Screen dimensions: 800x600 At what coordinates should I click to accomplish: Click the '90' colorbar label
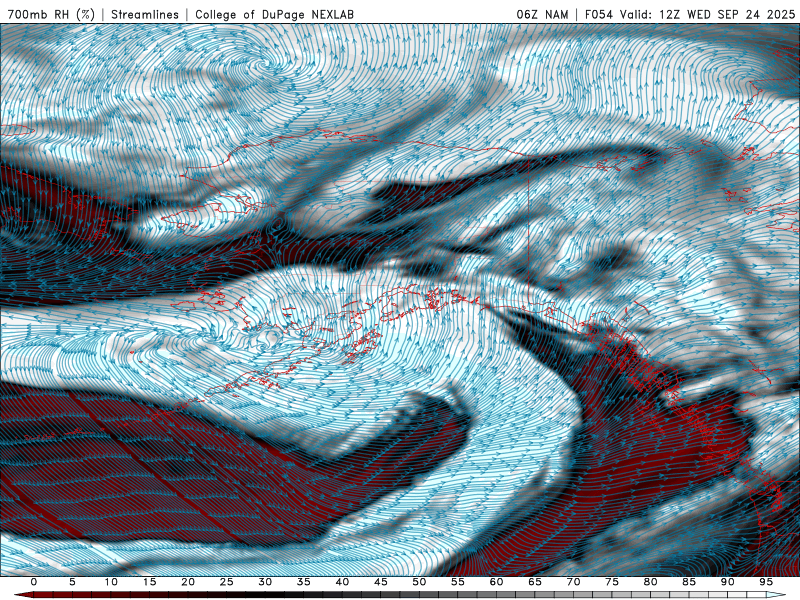(728, 582)
